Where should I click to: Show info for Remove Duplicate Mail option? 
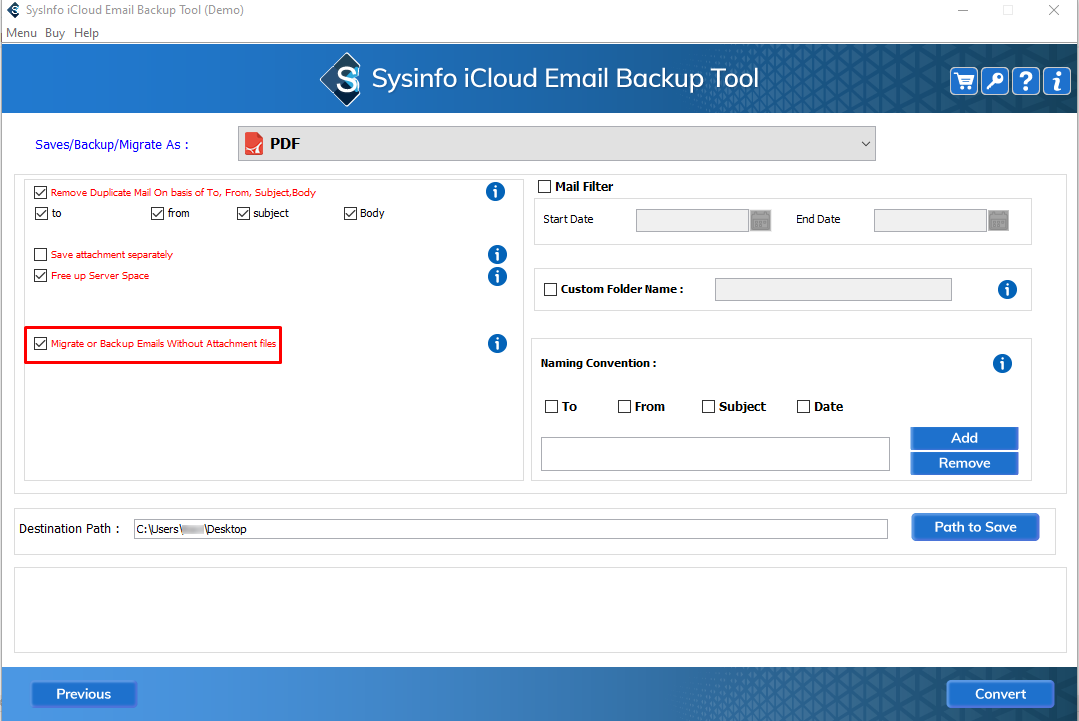pyautogui.click(x=495, y=192)
